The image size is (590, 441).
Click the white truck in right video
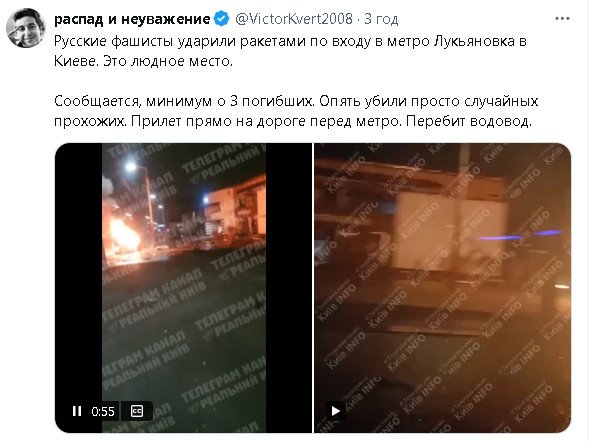click(x=452, y=233)
